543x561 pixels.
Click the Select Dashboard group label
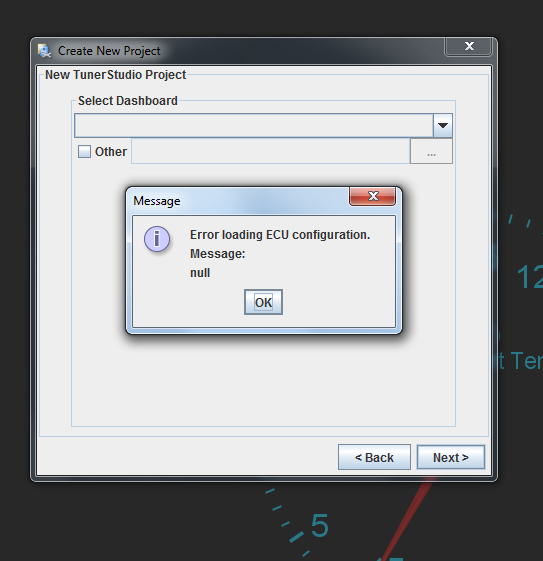click(128, 101)
